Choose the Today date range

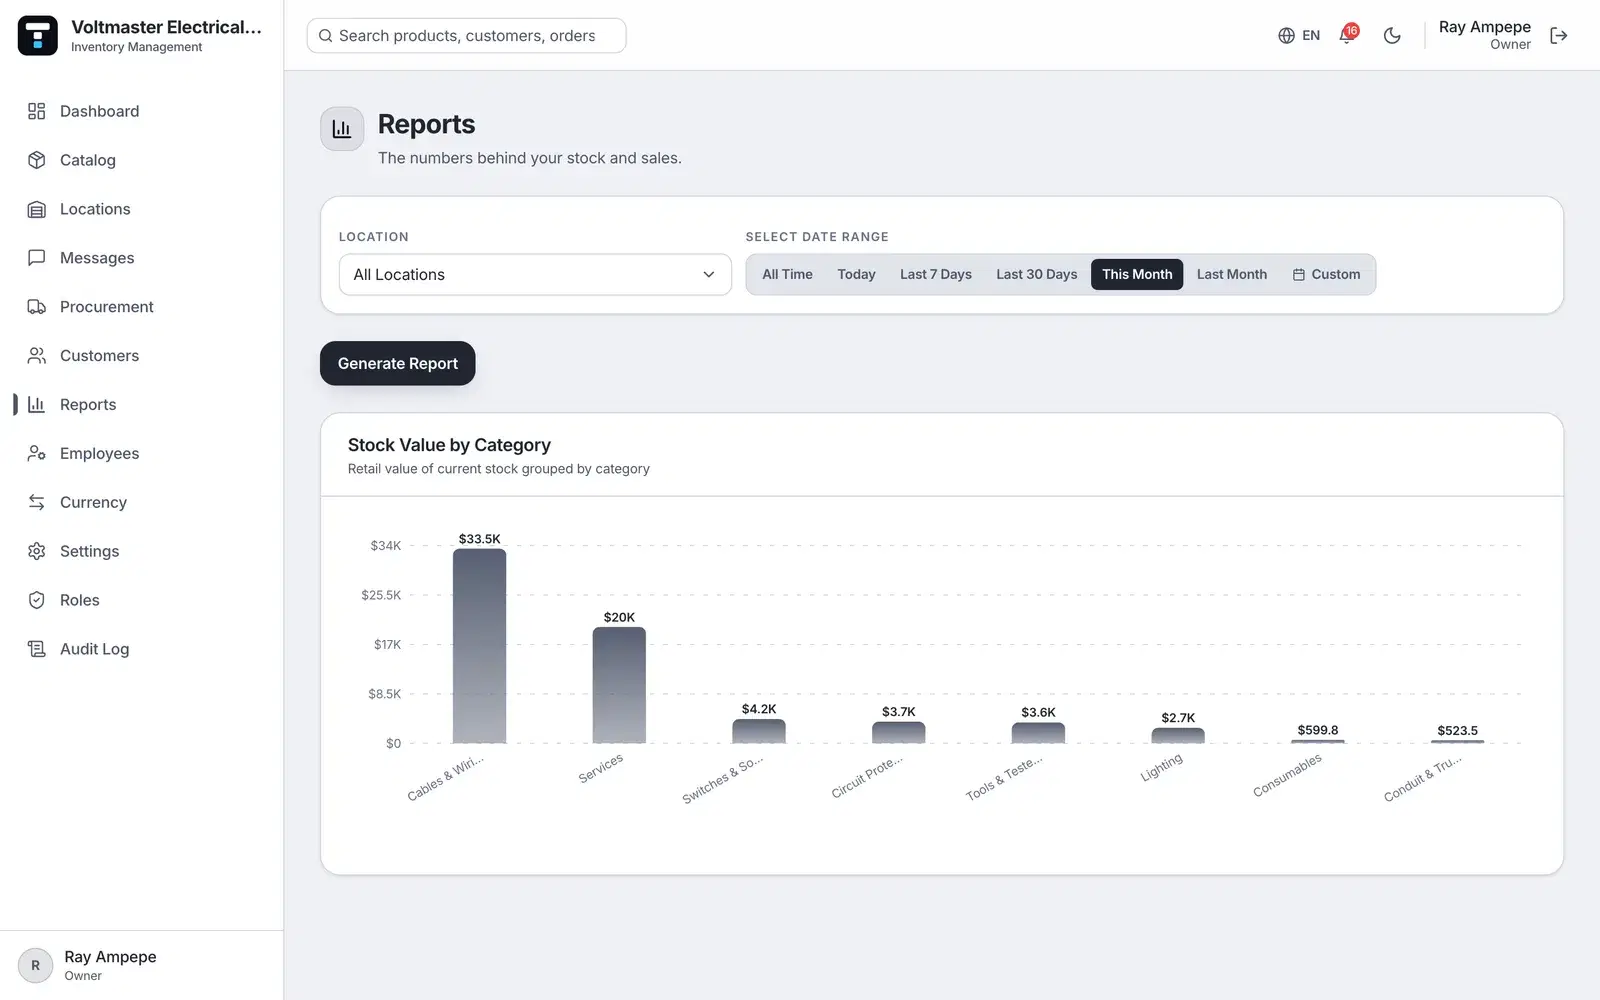tap(856, 274)
